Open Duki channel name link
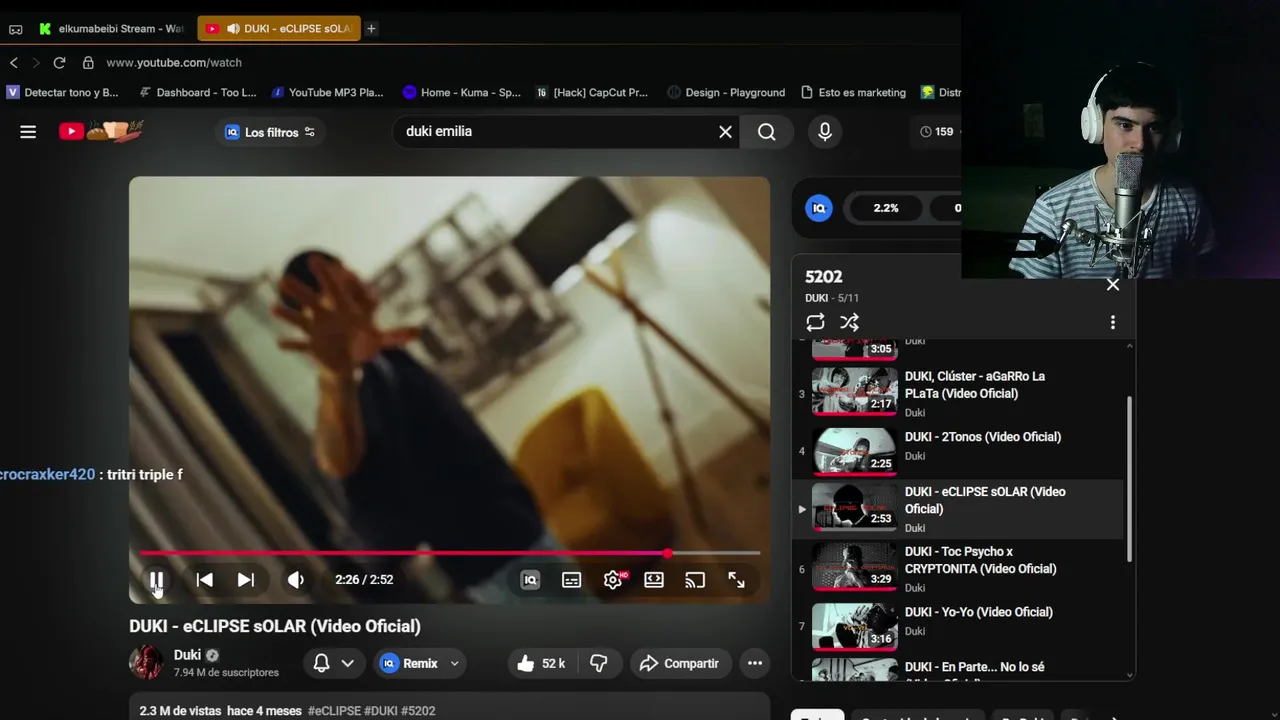The width and height of the screenshot is (1280, 720). [x=187, y=655]
